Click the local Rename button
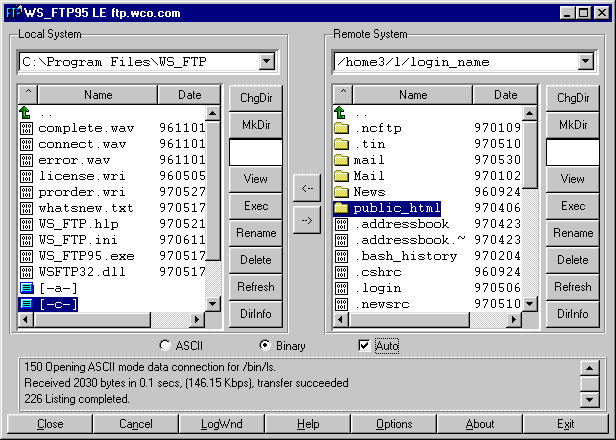The image size is (616, 440). (256, 233)
